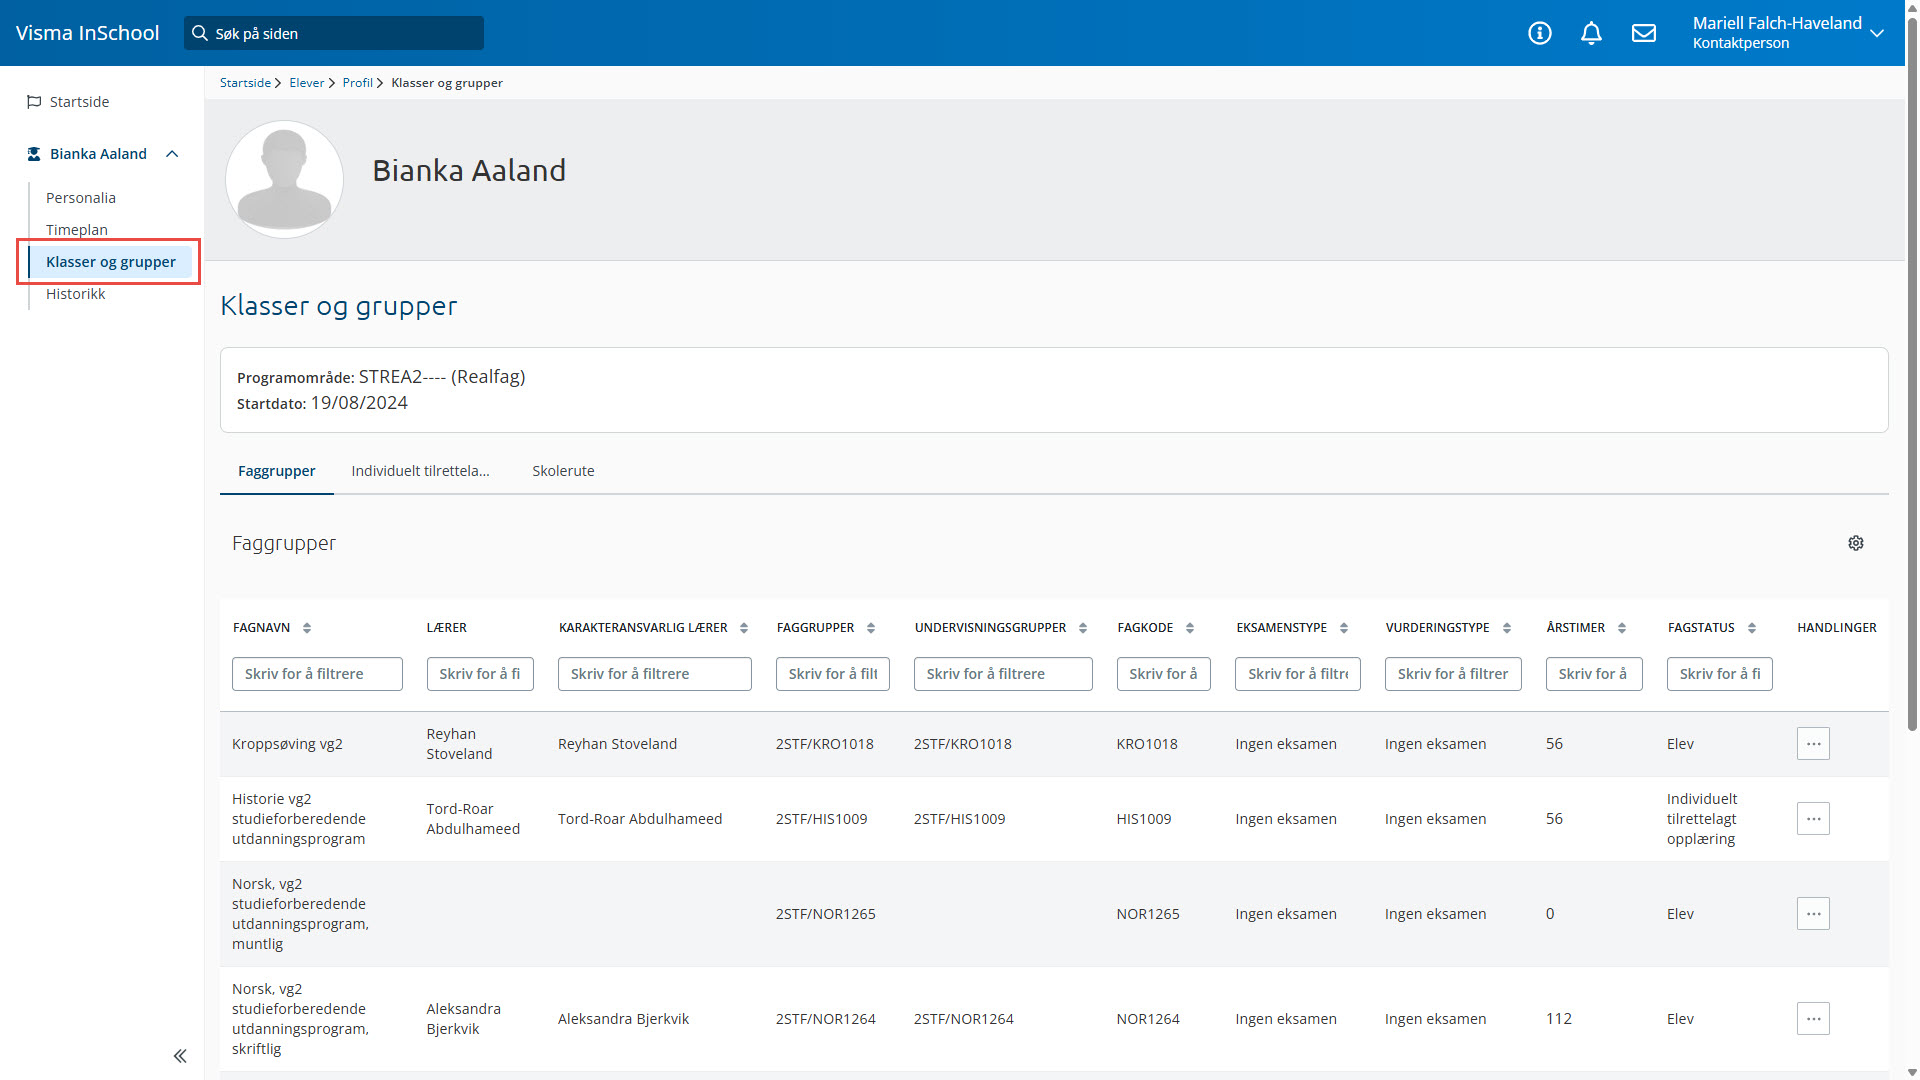Viewport: 1920px width, 1080px height.
Task: Switch to the Individuelt tilrettela... tab
Action: [x=420, y=471]
